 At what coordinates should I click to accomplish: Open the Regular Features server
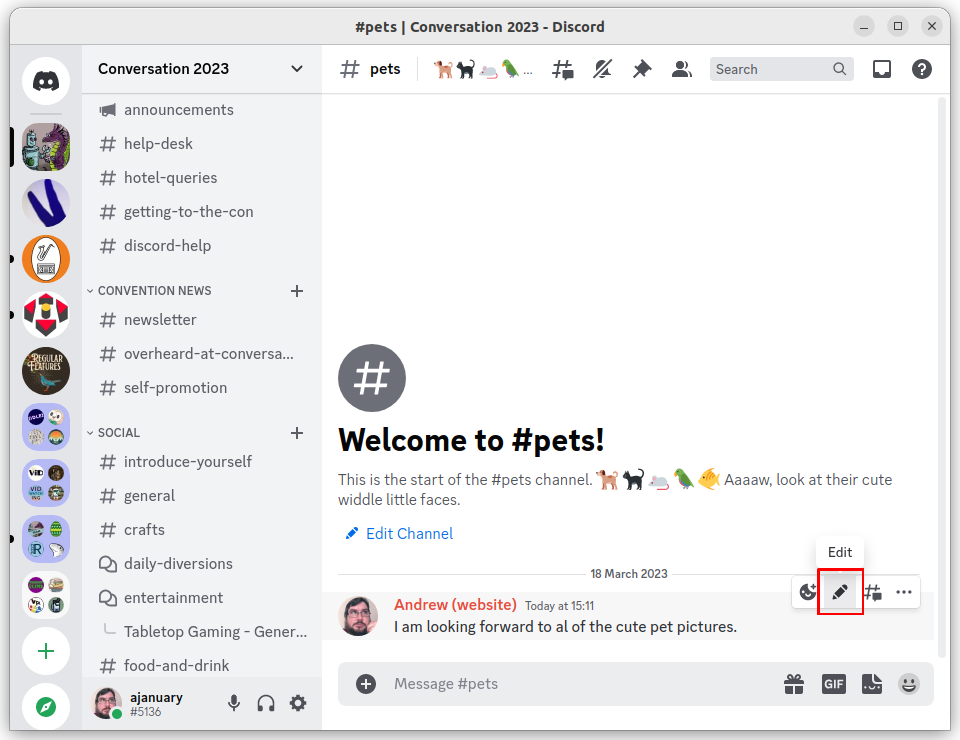[x=46, y=371]
